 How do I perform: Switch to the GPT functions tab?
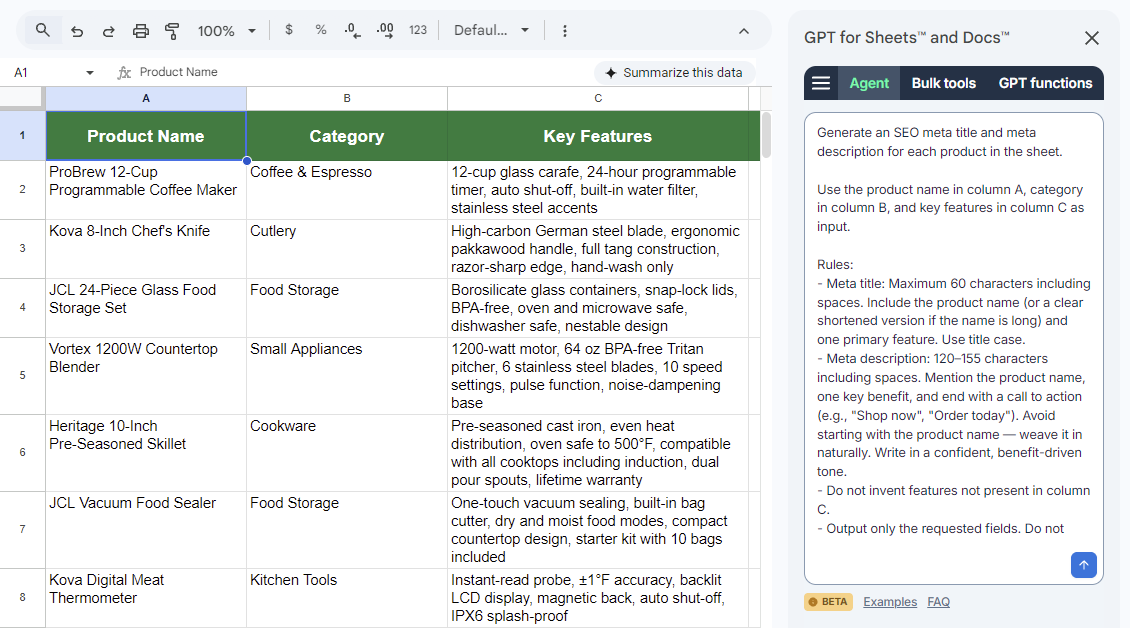1045,83
